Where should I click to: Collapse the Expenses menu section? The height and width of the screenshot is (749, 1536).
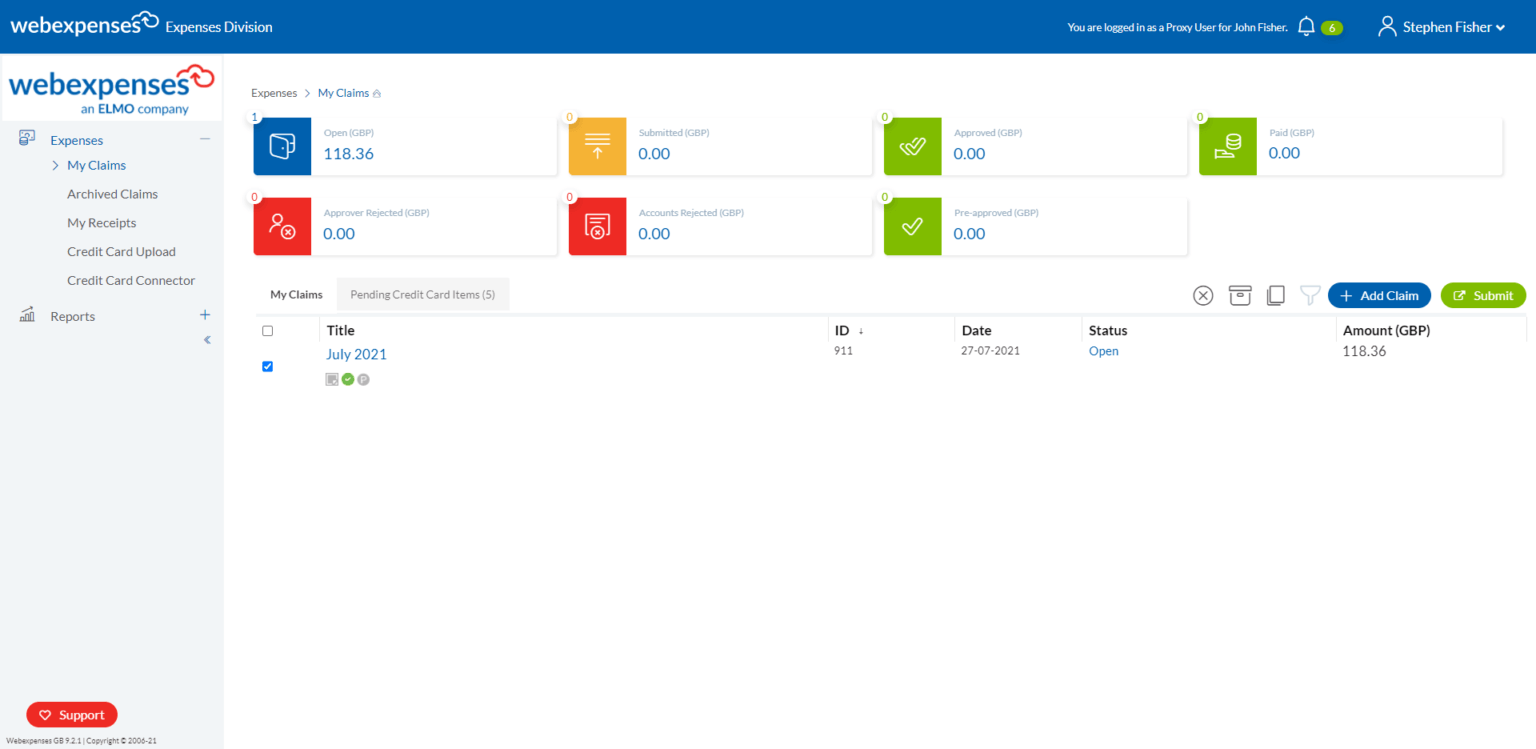(206, 139)
